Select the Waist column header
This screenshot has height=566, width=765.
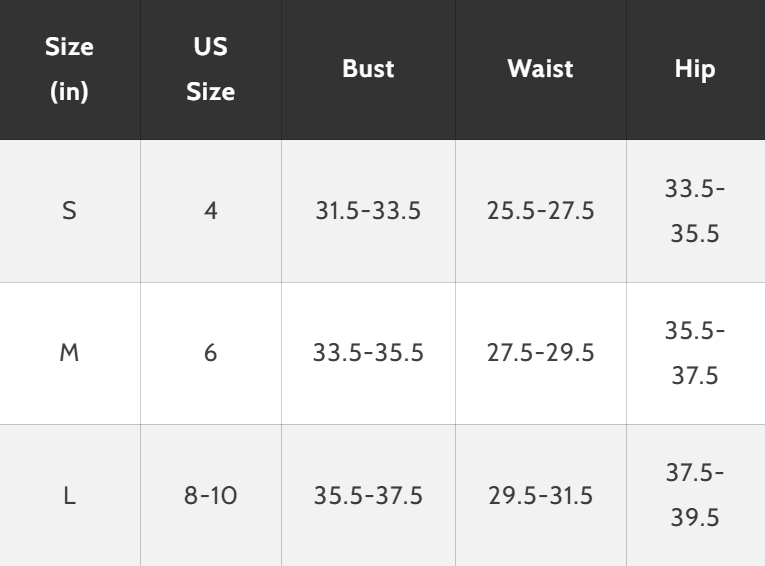click(541, 69)
